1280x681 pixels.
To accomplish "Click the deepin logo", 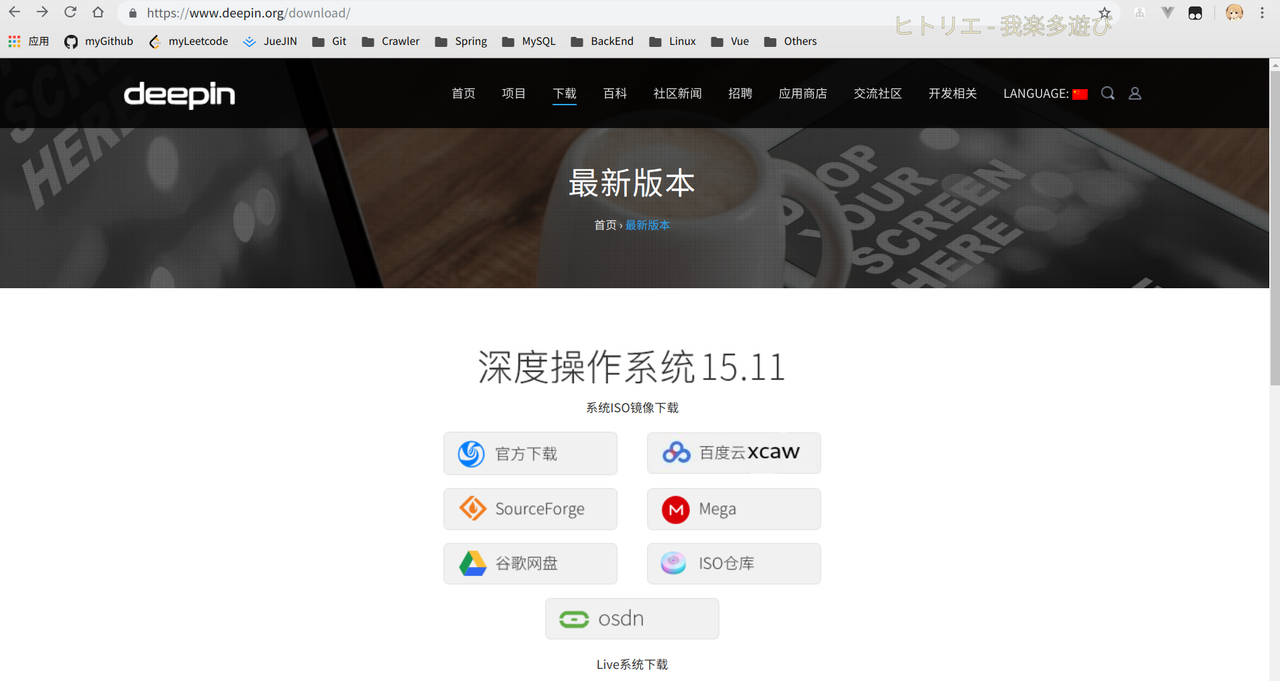I will pyautogui.click(x=179, y=95).
